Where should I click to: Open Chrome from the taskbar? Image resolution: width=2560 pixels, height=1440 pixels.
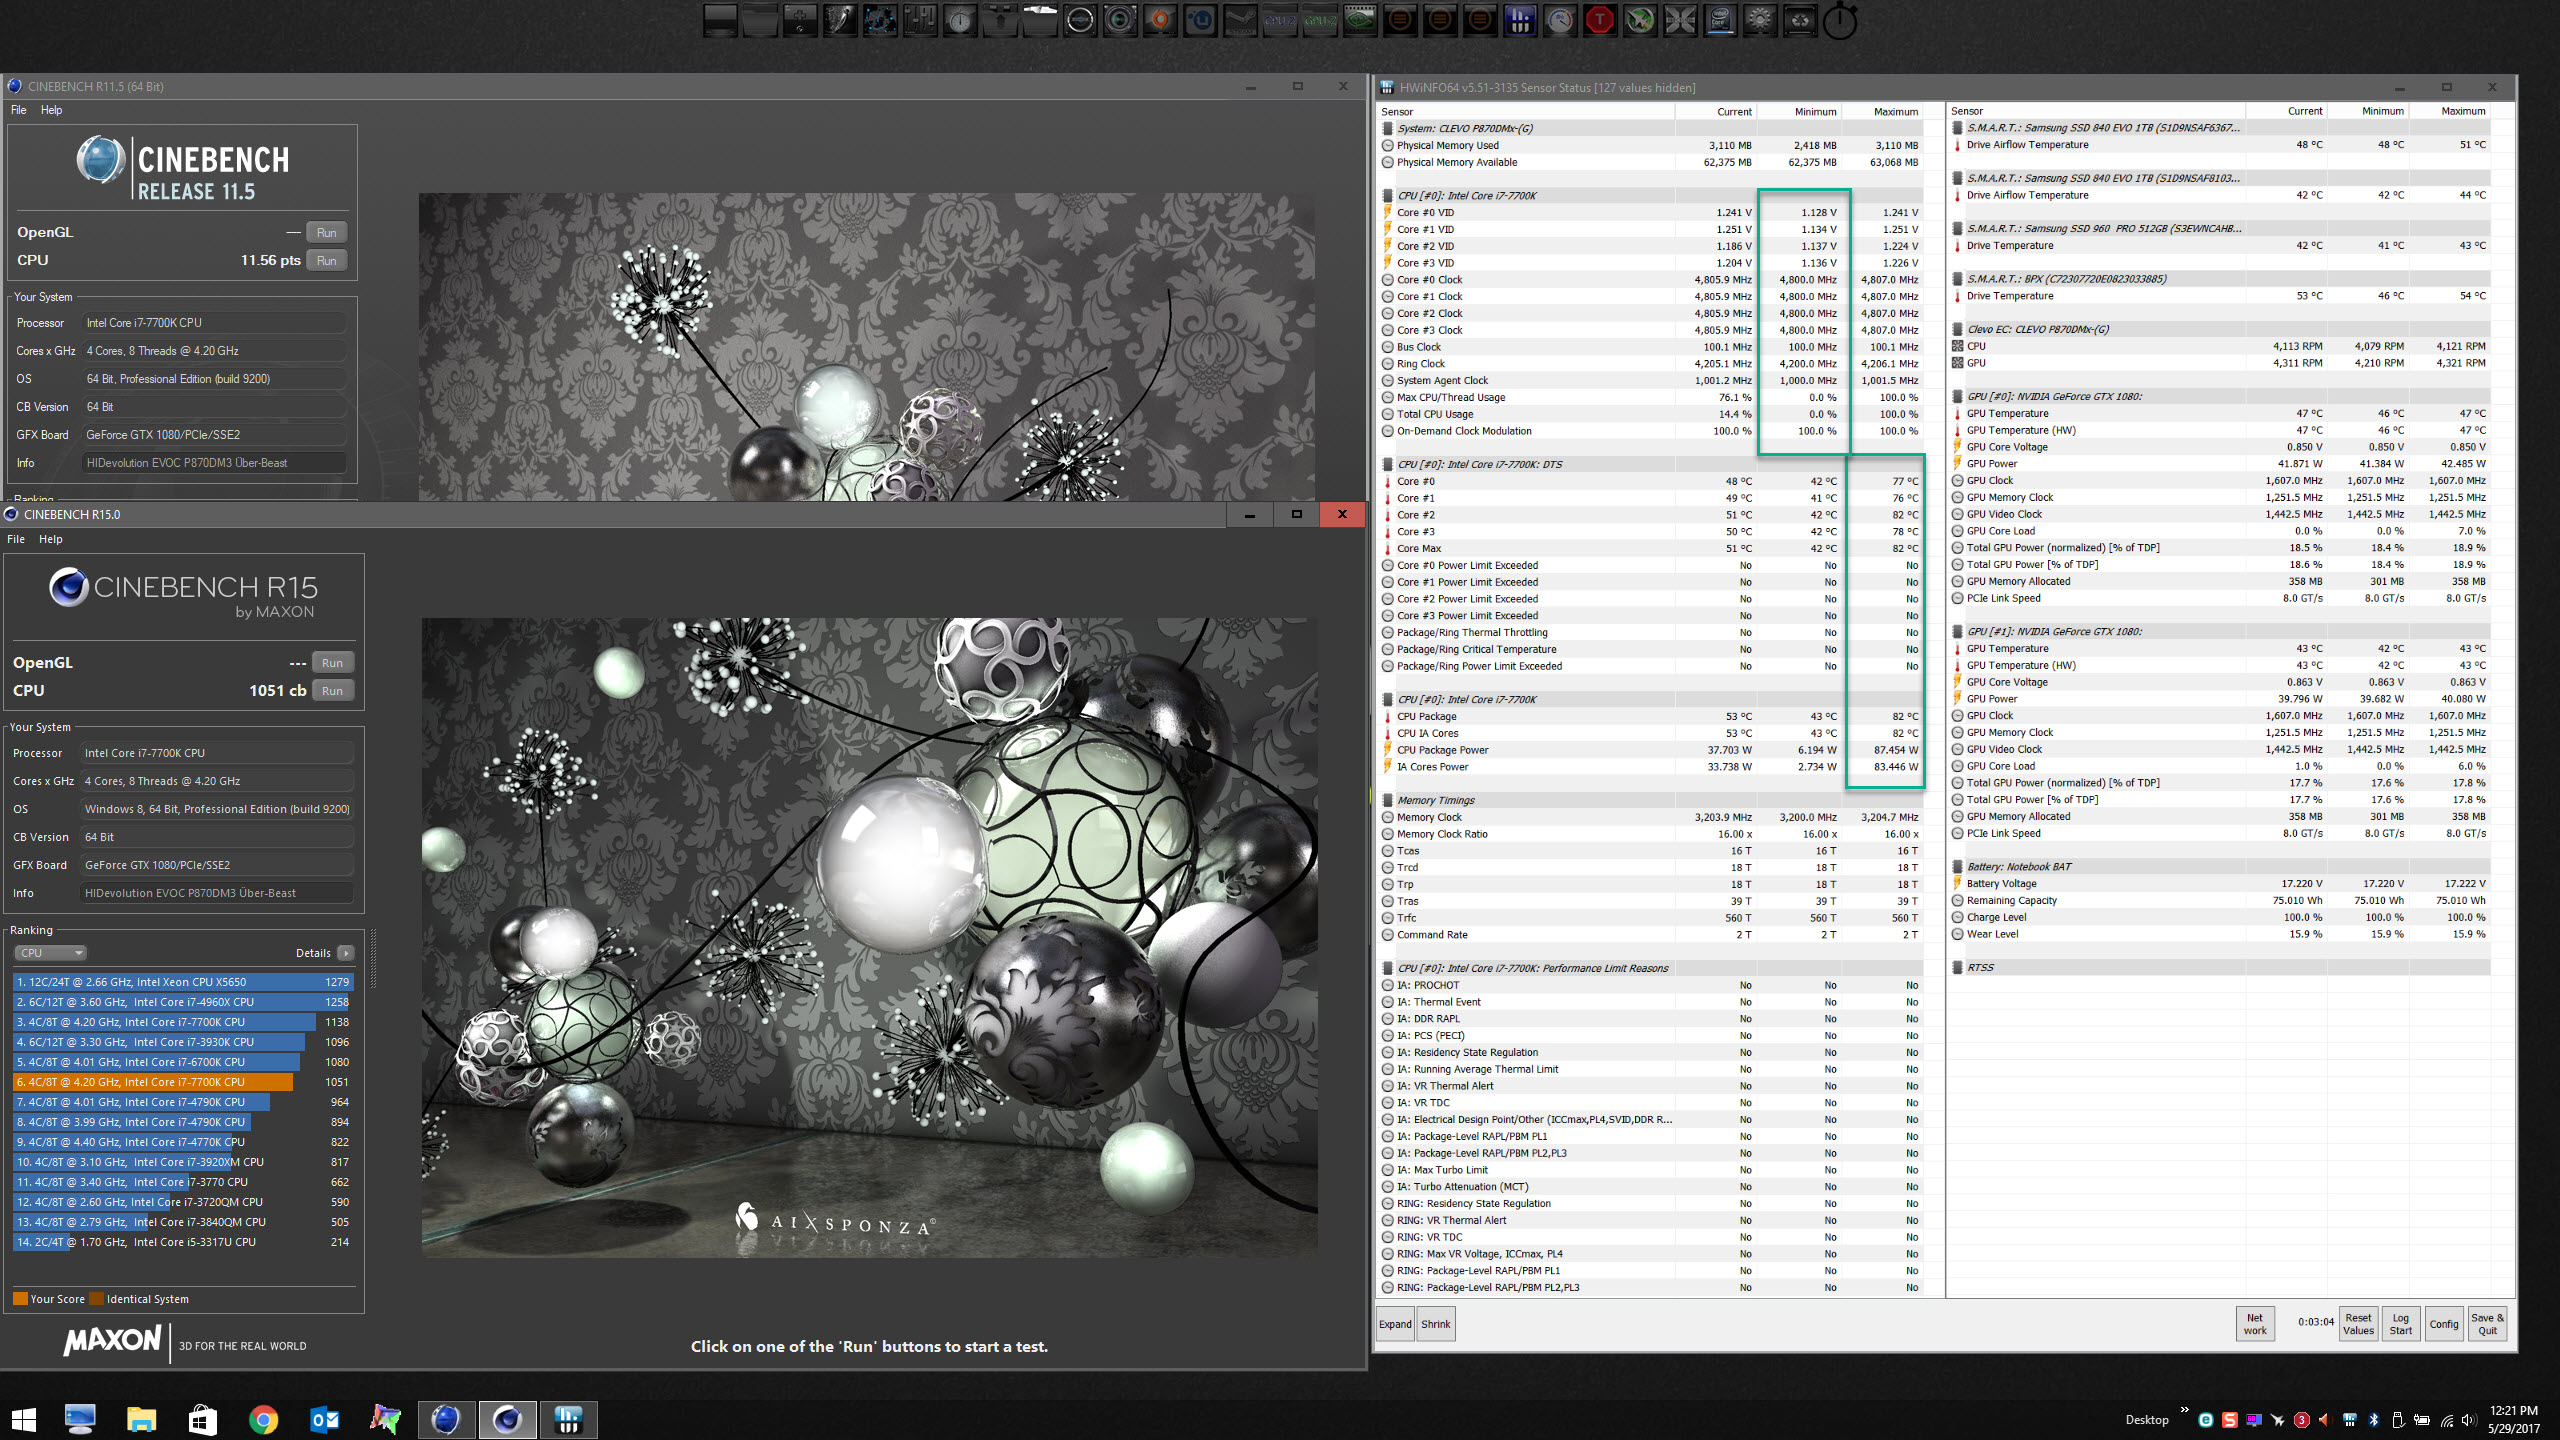263,1419
